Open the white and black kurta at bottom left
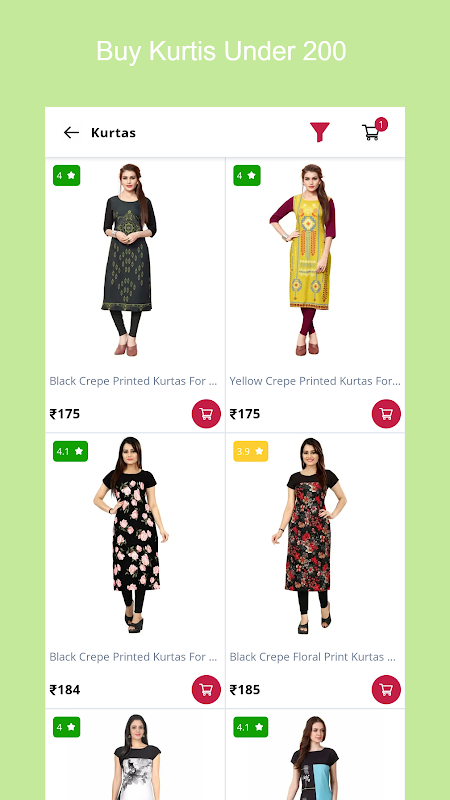 click(x=135, y=757)
